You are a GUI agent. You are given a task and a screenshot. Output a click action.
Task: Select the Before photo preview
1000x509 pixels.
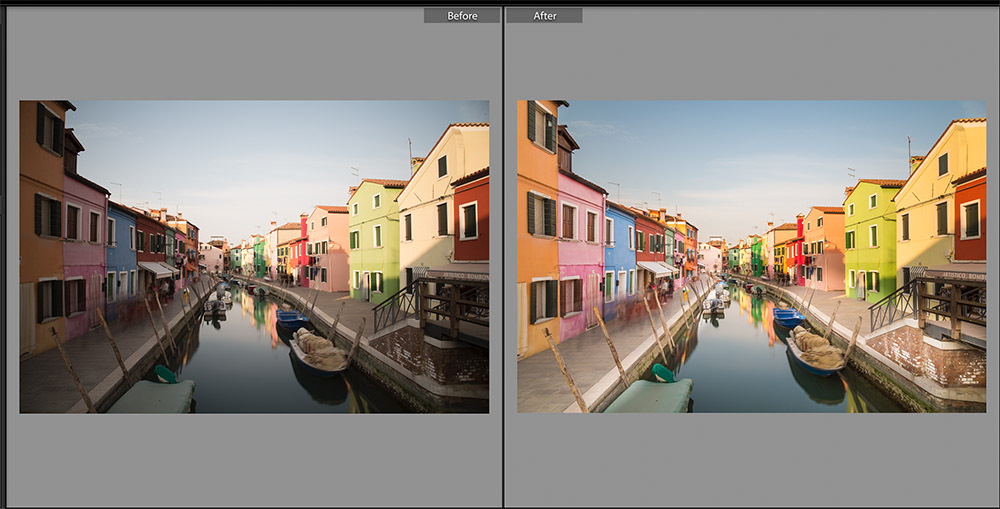[x=254, y=256]
